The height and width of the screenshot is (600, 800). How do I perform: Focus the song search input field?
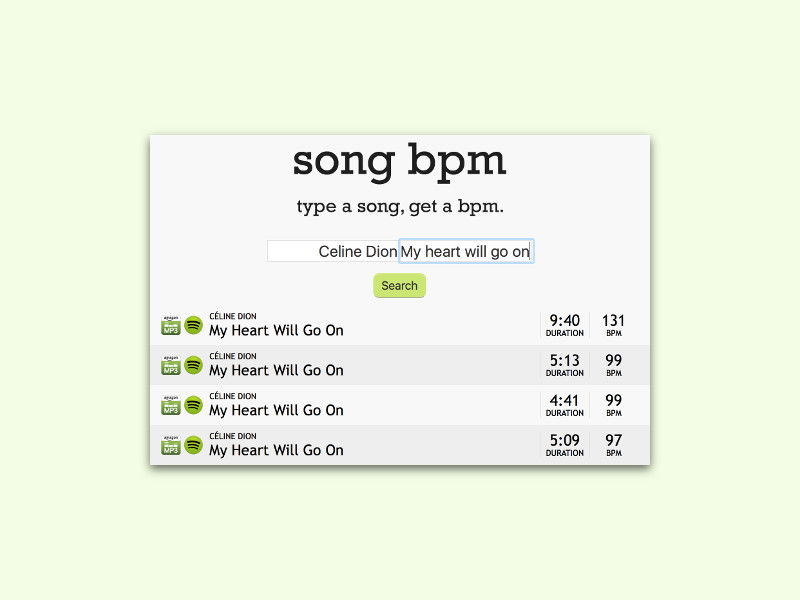[x=401, y=251]
